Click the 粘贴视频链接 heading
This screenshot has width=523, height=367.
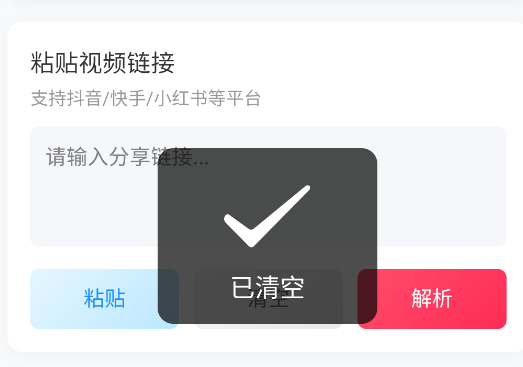(102, 63)
